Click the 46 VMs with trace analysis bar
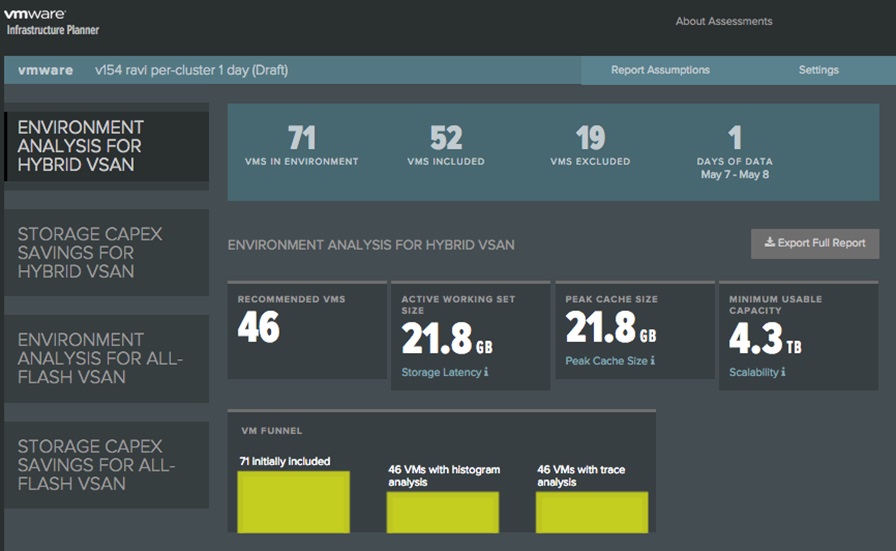 coord(592,512)
